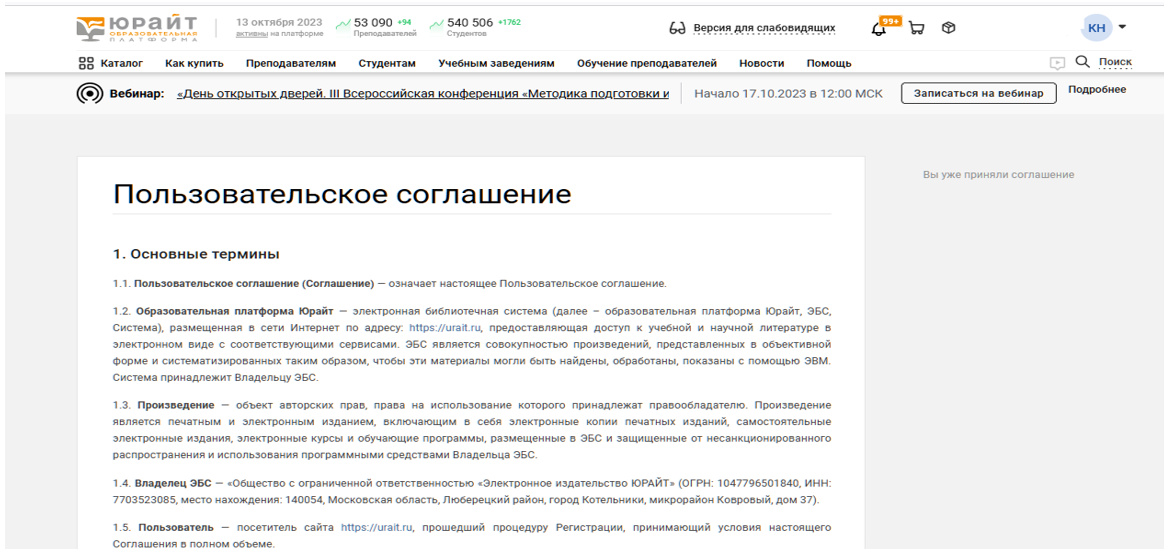Click the webinar broadcast icon

tap(90, 94)
